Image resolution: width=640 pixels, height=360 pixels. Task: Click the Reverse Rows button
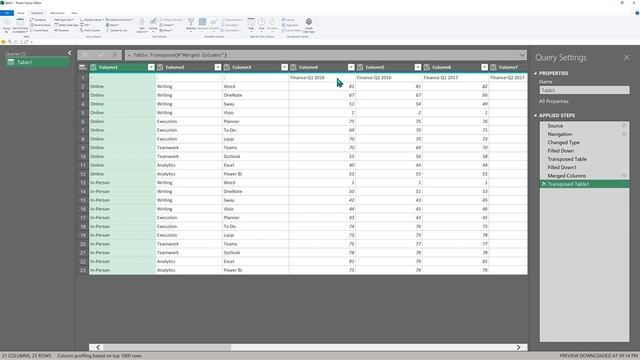tap(40, 25)
